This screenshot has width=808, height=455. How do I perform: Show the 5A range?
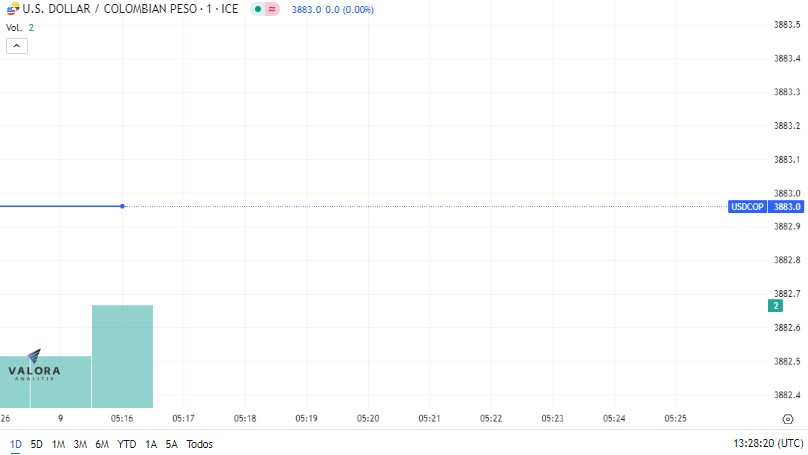pos(172,444)
